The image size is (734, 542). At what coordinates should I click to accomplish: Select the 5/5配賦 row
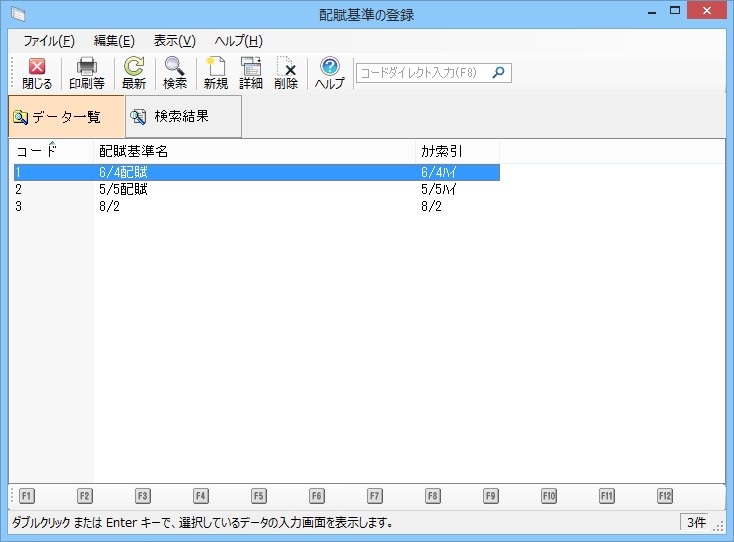click(124, 189)
